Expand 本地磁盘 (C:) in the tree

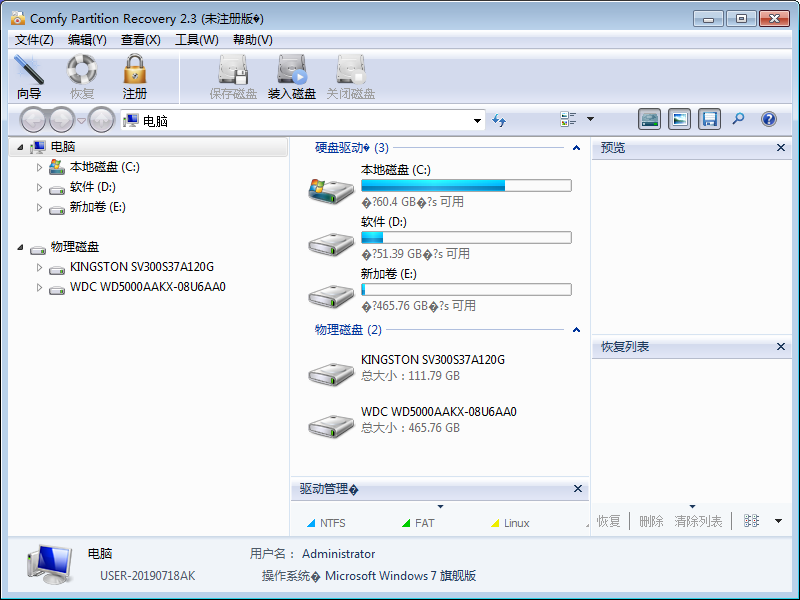pyautogui.click(x=39, y=167)
